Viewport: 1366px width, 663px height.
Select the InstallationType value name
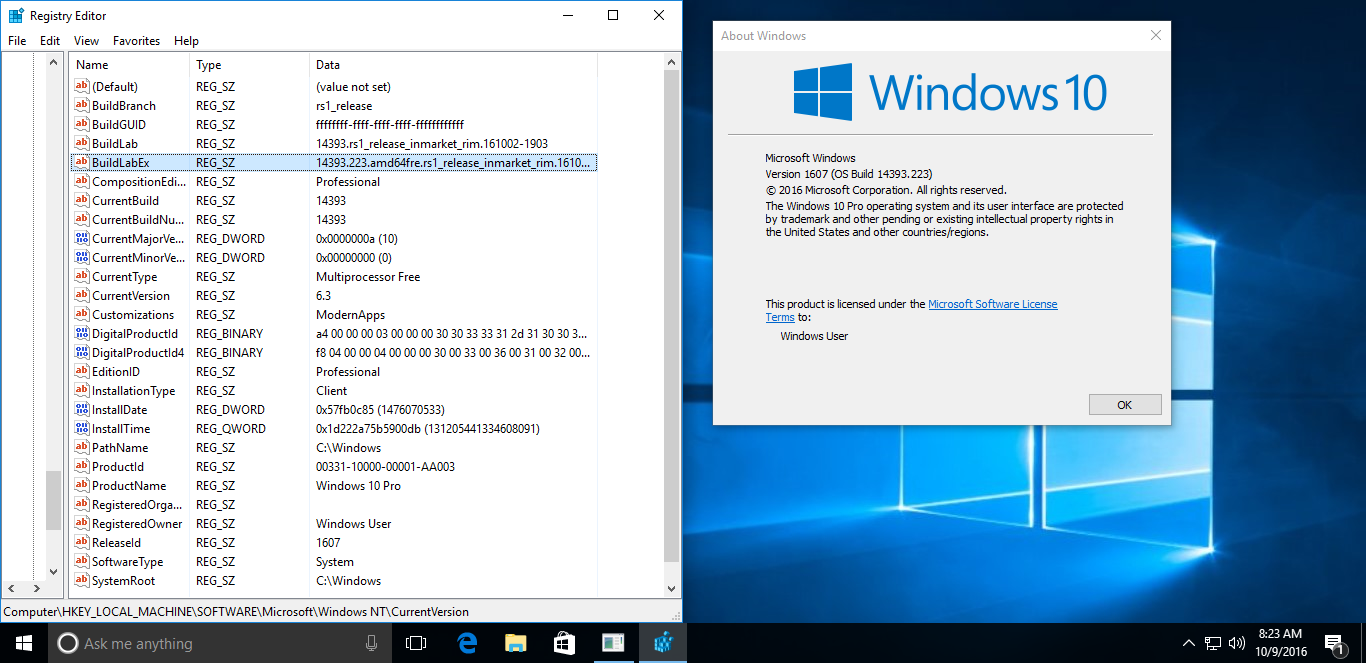[x=134, y=391]
